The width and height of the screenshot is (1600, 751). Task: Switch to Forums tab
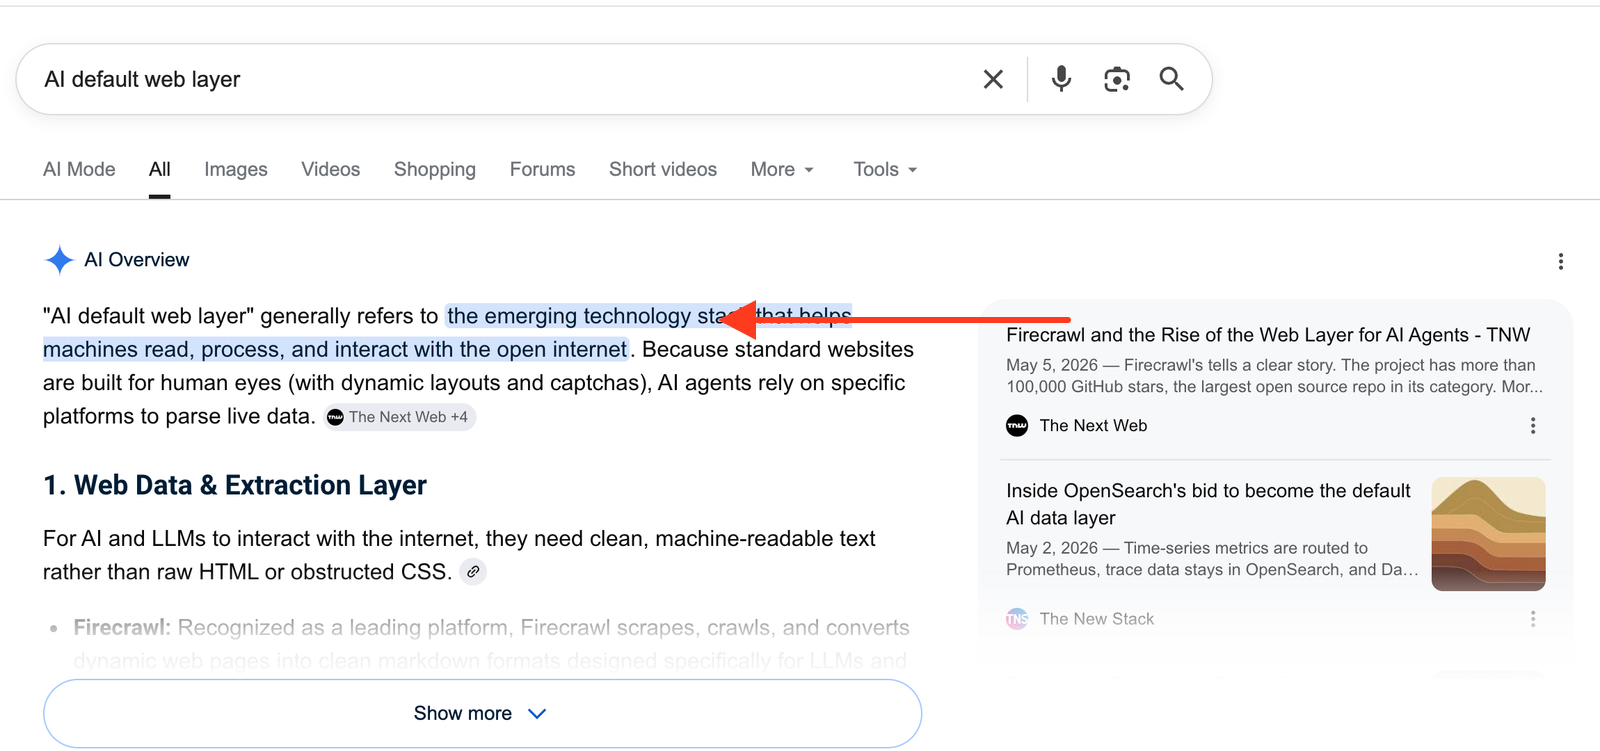pyautogui.click(x=543, y=169)
